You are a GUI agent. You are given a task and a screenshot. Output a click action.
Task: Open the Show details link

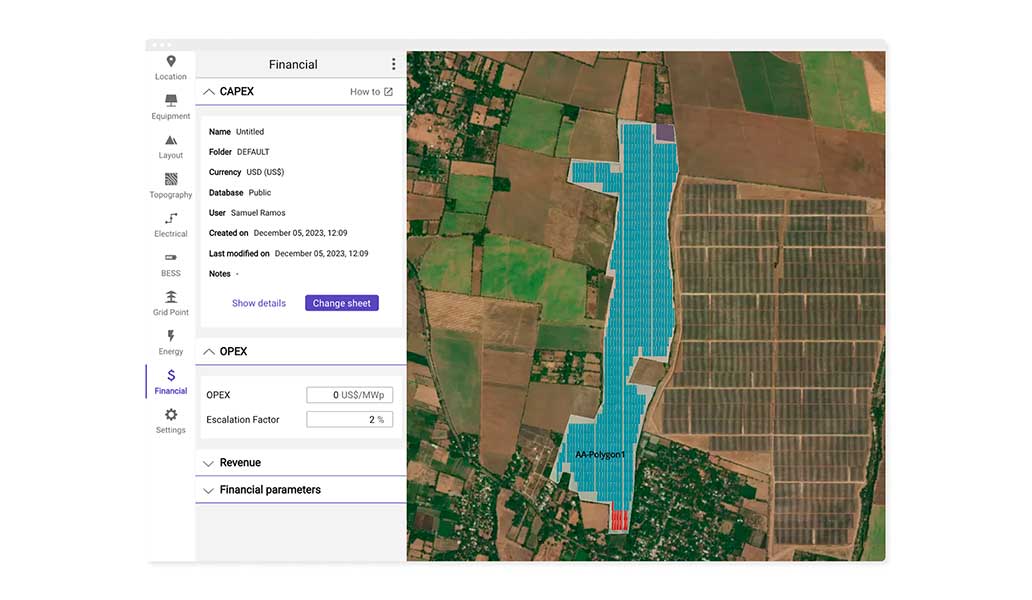click(259, 303)
